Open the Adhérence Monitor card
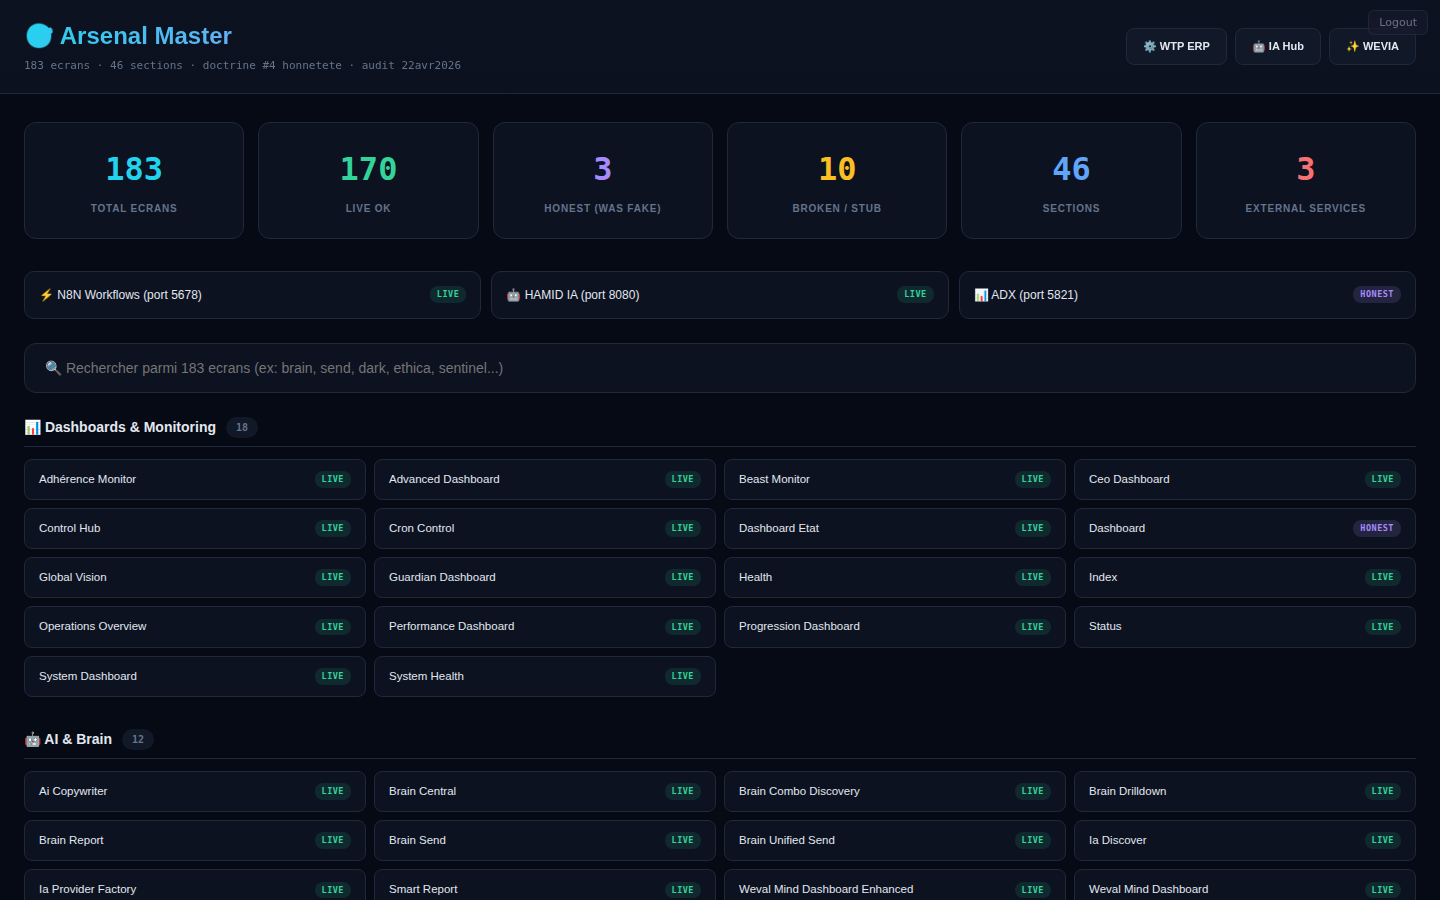The width and height of the screenshot is (1440, 900). tap(195, 480)
